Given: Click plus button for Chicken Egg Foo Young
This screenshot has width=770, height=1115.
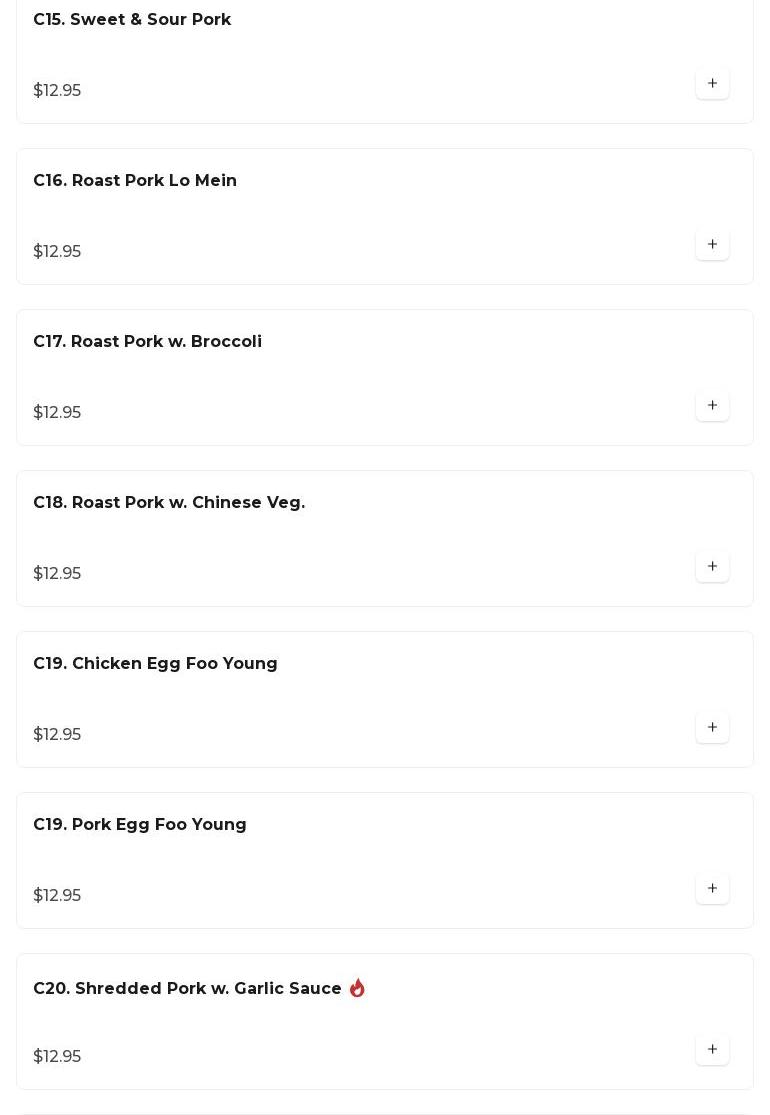Looking at the screenshot, I should pyautogui.click(x=712, y=727).
